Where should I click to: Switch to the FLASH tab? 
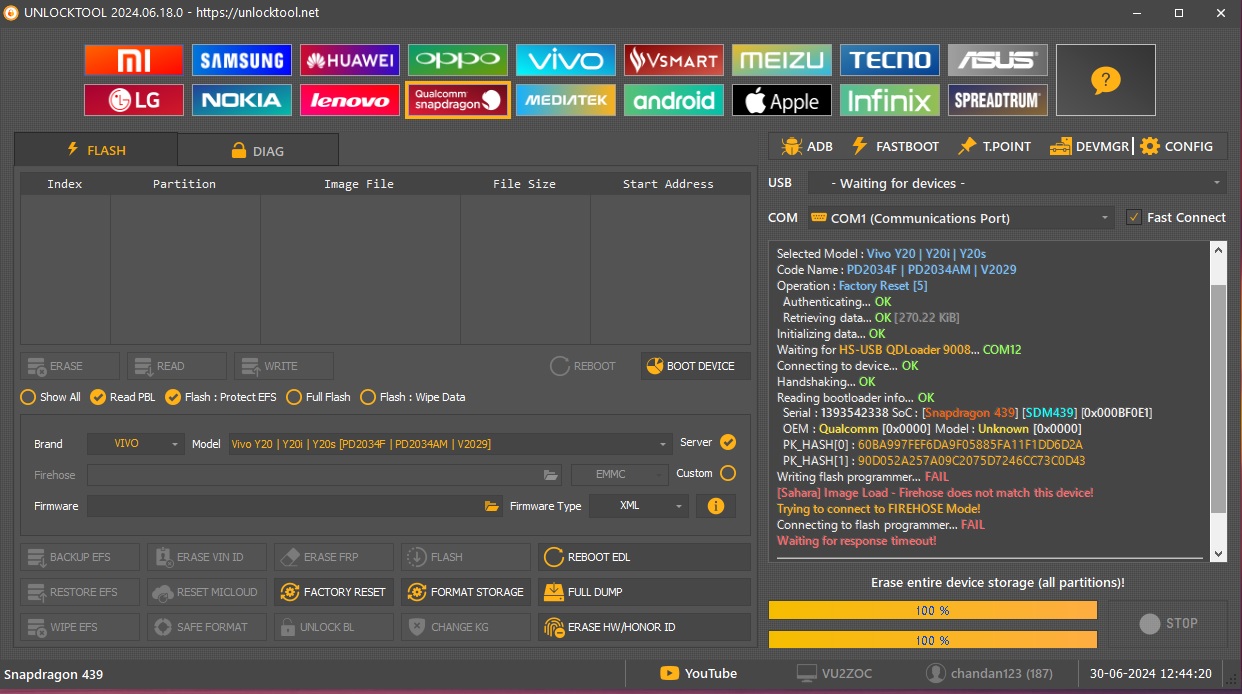click(x=96, y=150)
